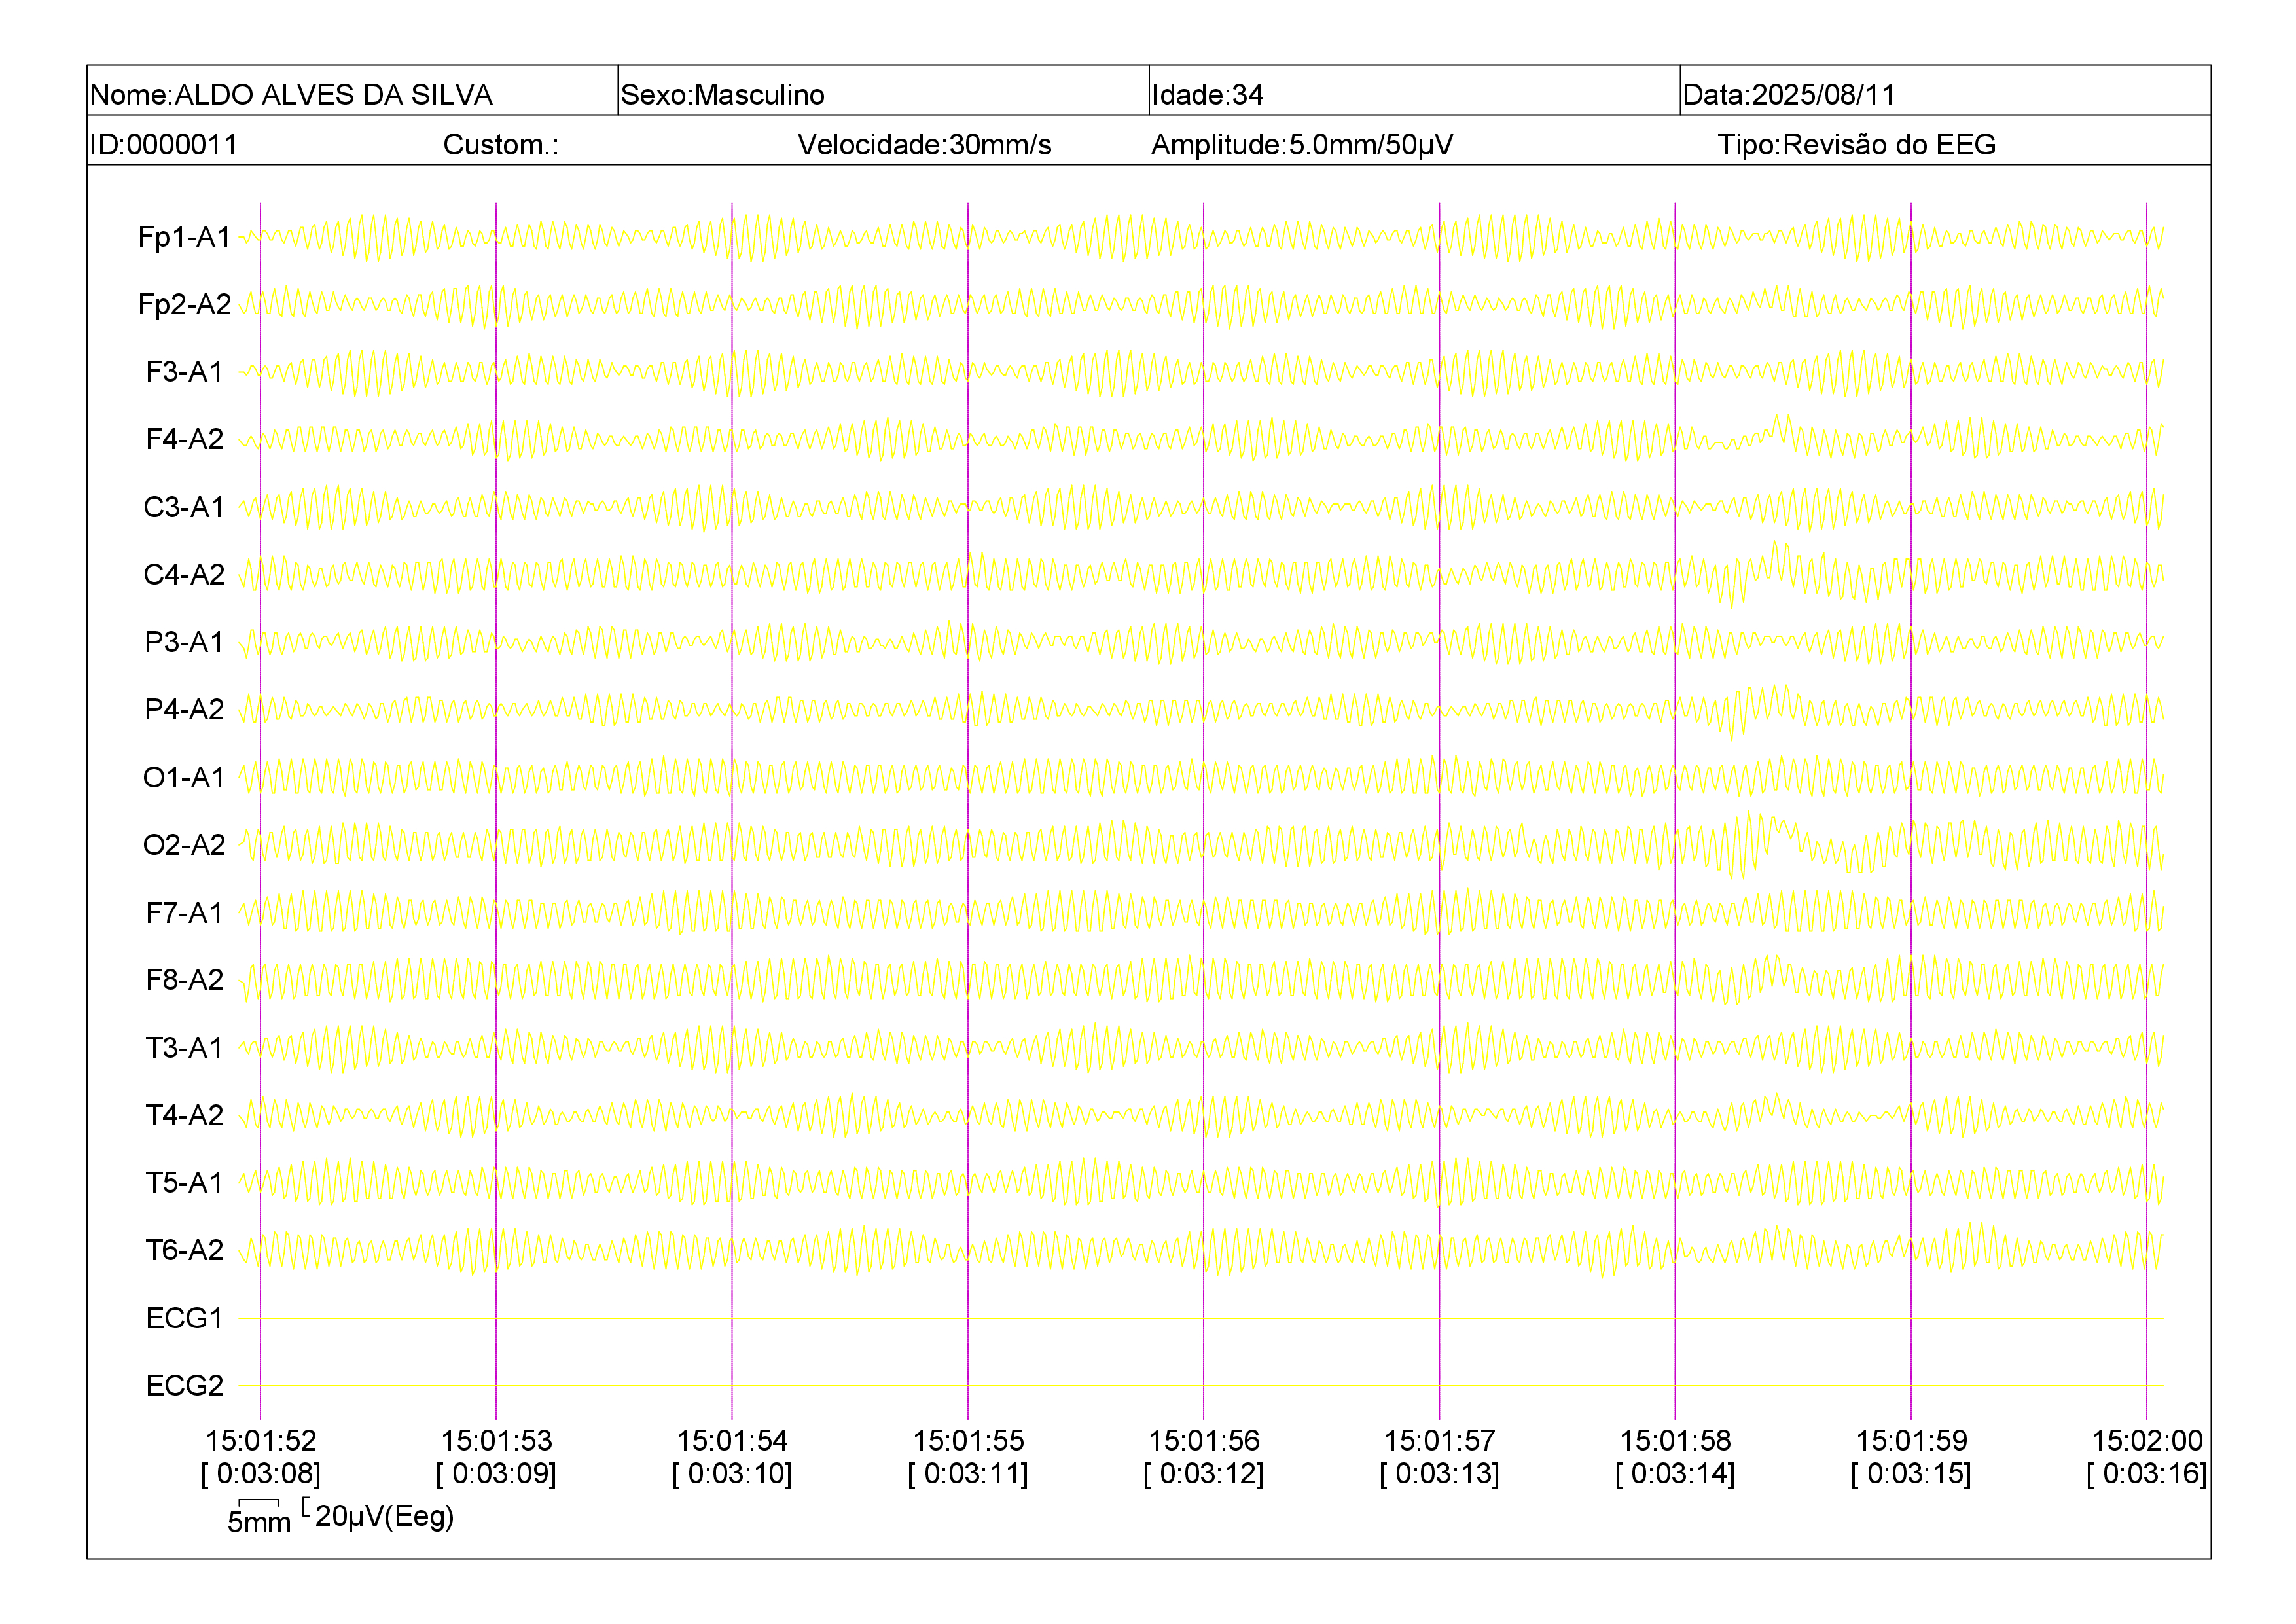2296x1624 pixels.
Task: Click the elapsed time [0:03:08]
Action: pos(261,1474)
